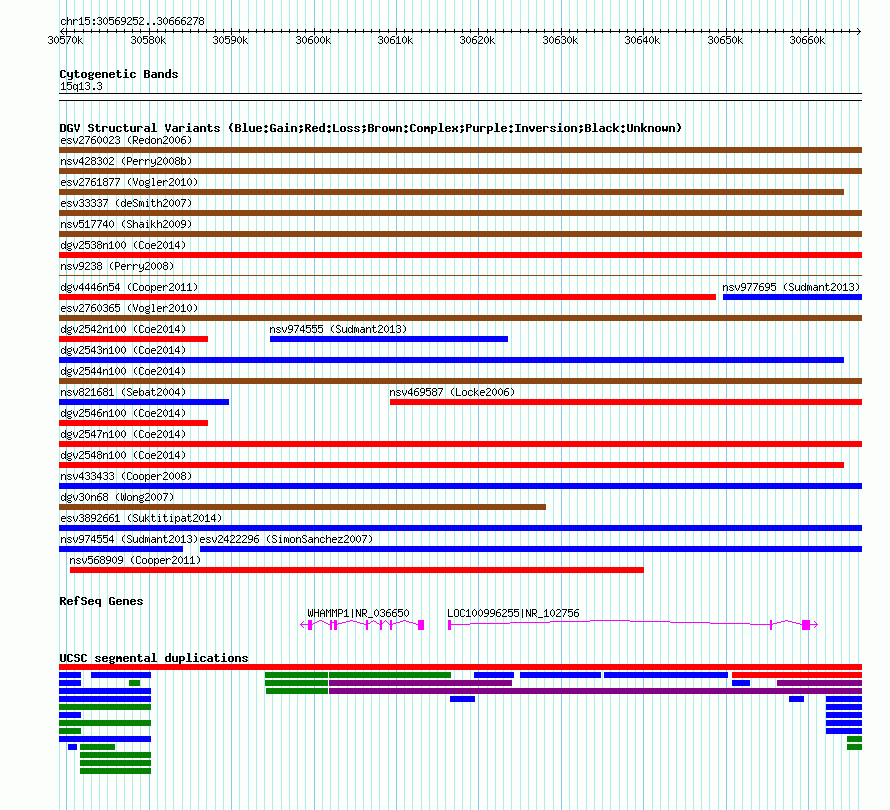Screen dimensions: 890x810
Task: Select dgv2546n100 (Coe2014) variant label
Action: click(123, 413)
